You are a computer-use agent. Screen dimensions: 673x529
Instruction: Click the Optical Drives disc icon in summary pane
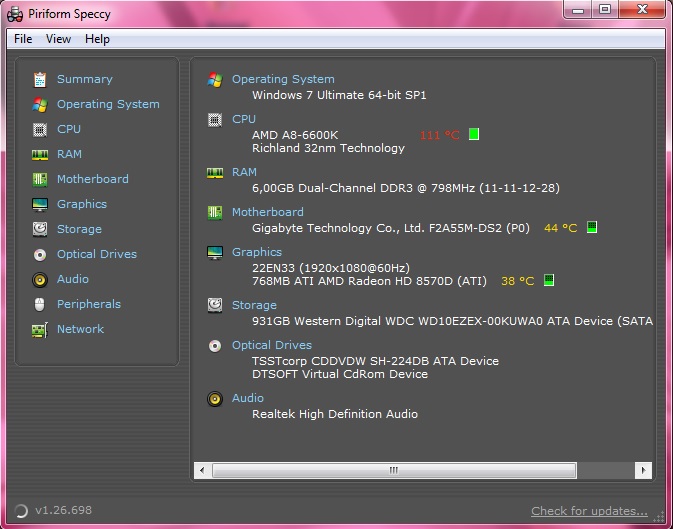click(x=215, y=346)
